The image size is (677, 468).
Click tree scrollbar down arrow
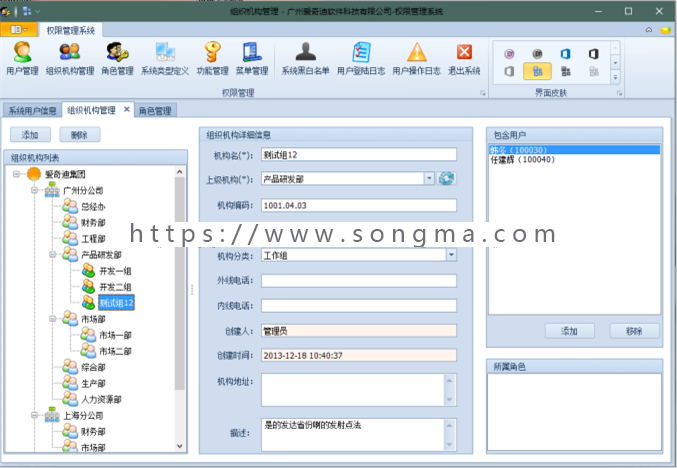[180, 446]
